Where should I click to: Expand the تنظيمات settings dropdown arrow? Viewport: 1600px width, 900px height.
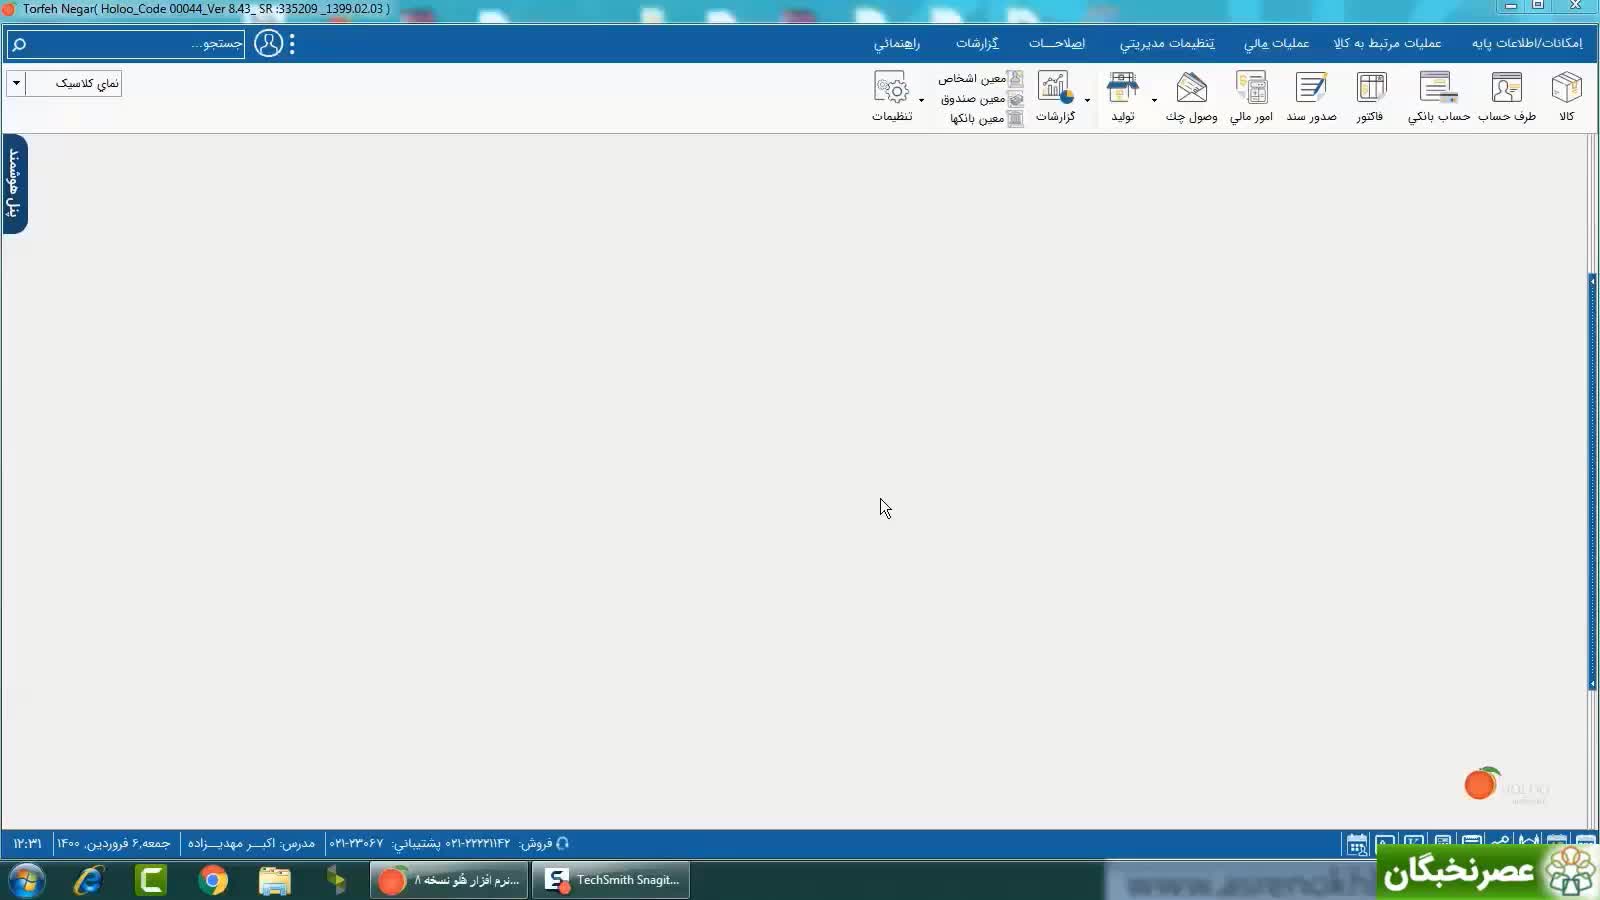(x=921, y=100)
